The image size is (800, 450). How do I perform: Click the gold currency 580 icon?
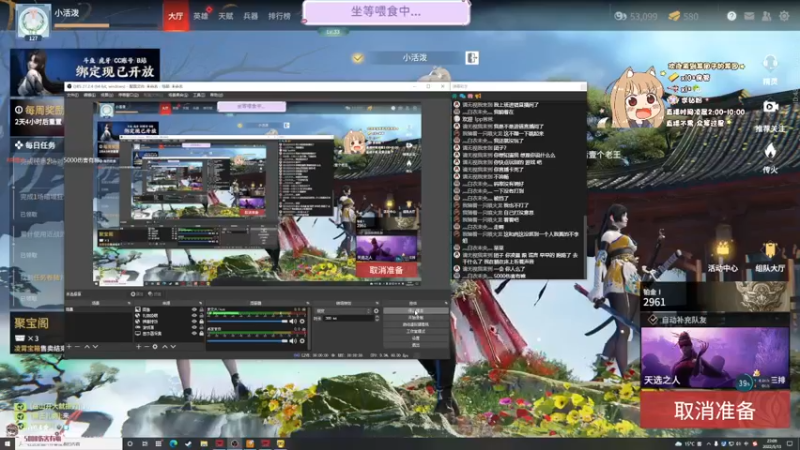[x=674, y=16]
